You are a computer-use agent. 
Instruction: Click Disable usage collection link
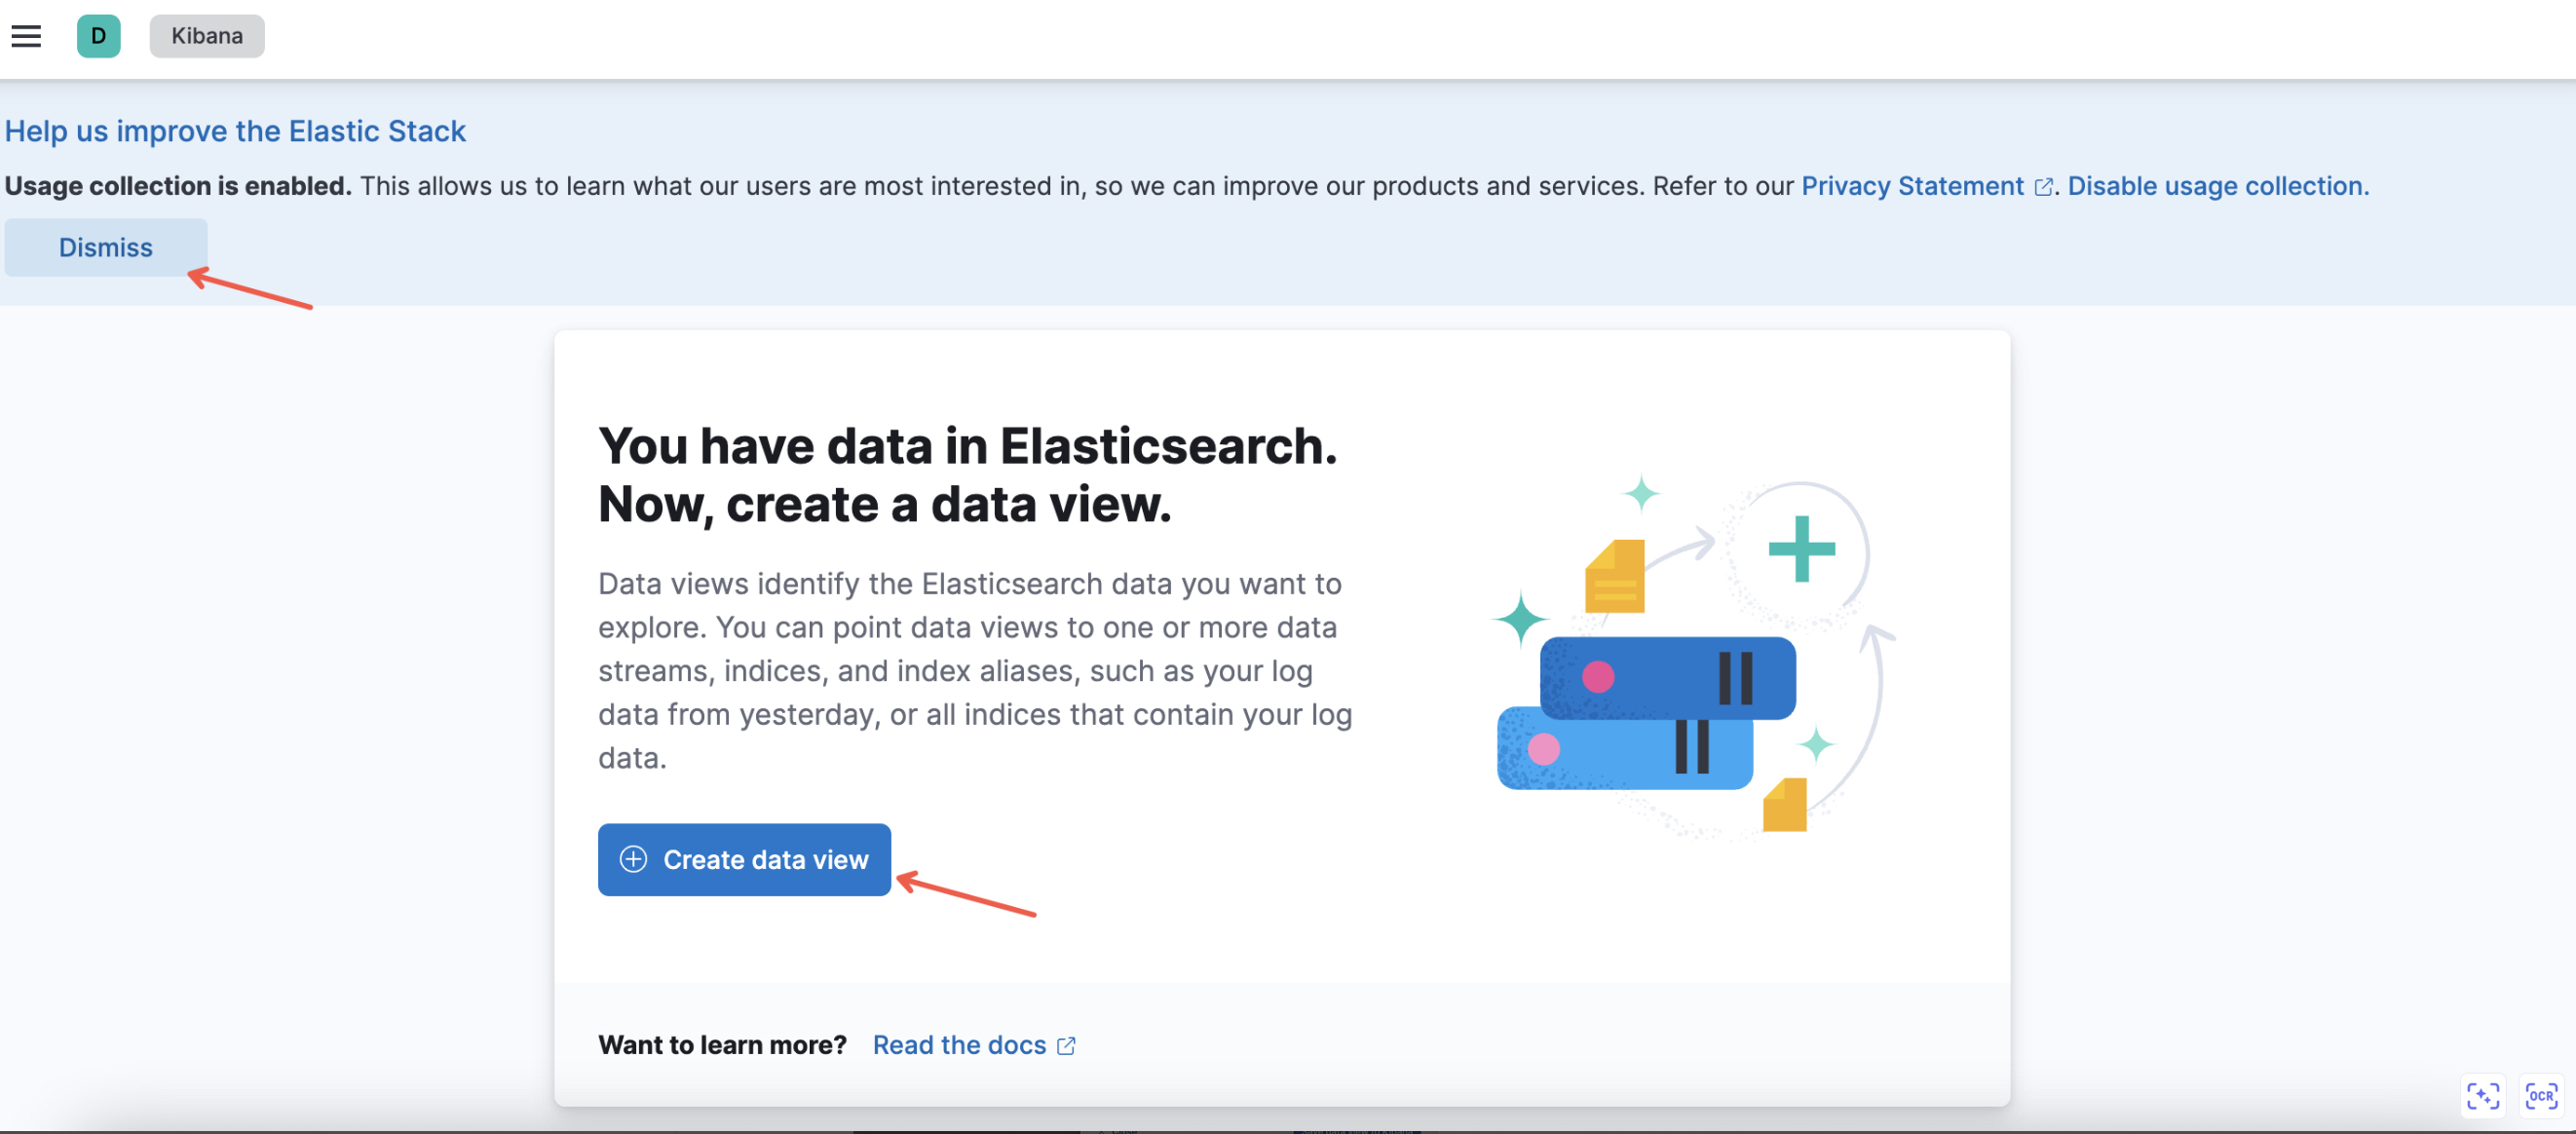tap(2218, 186)
